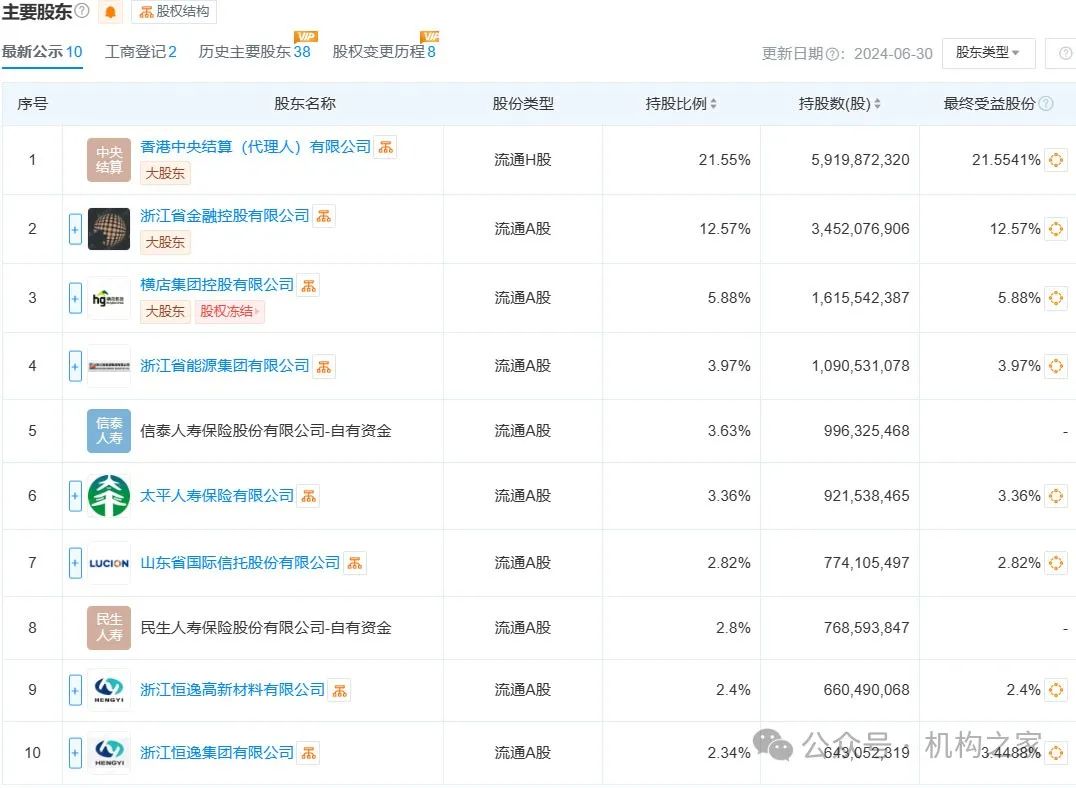Click beneficiary detail icon in 浙江恒逸高新材料 row
Image resolution: width=1076 pixels, height=788 pixels.
(x=1055, y=690)
